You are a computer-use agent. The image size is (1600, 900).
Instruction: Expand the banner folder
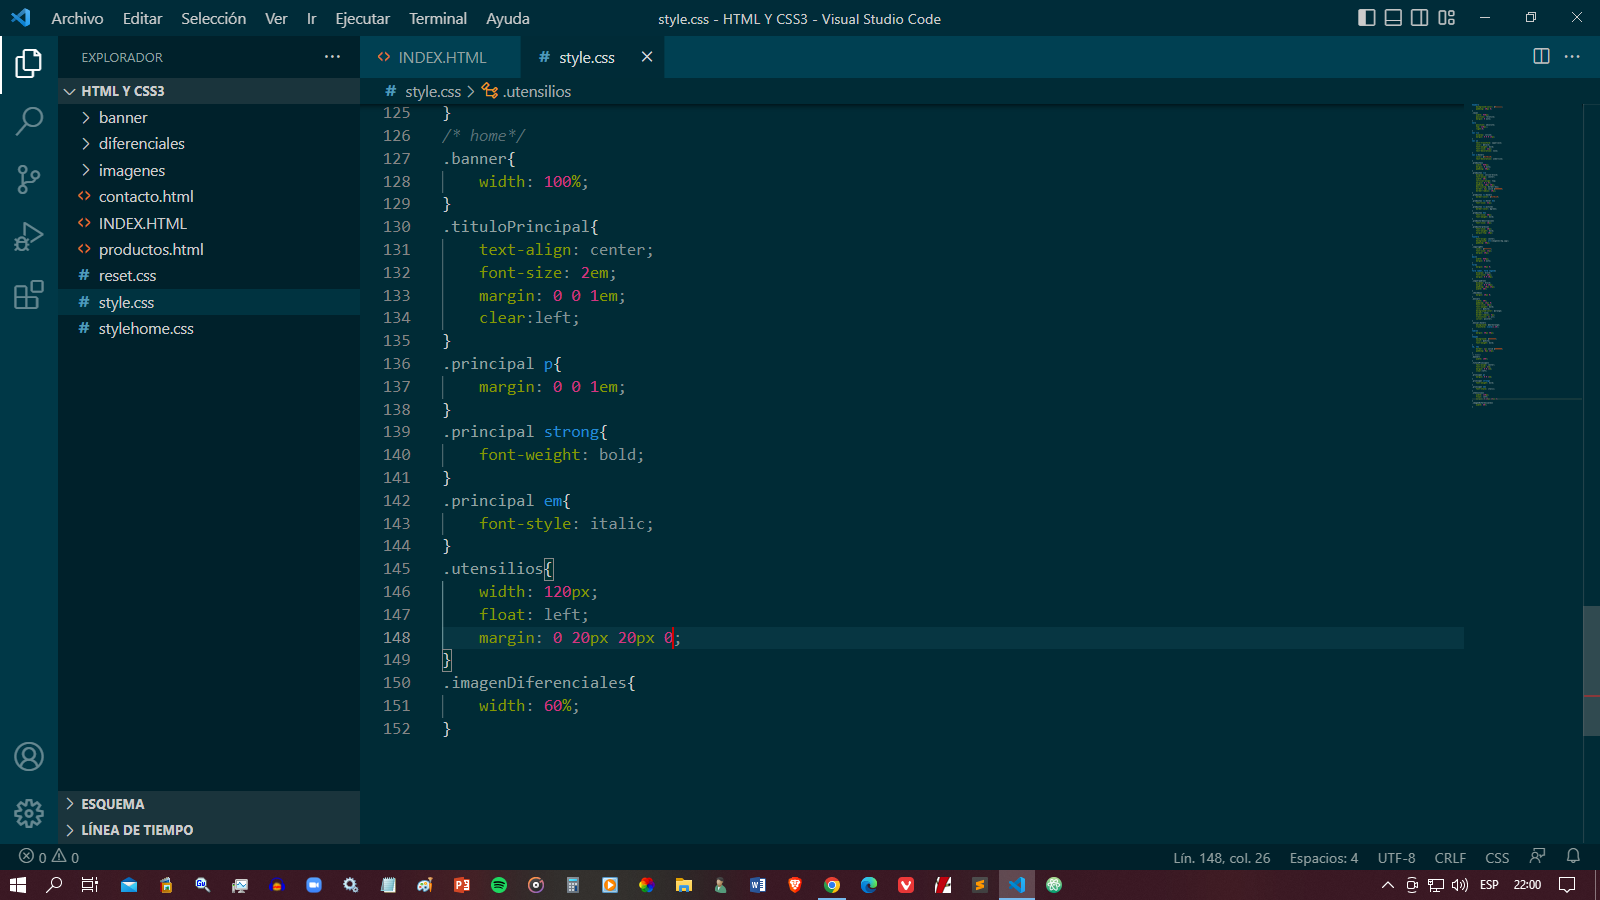209,117
